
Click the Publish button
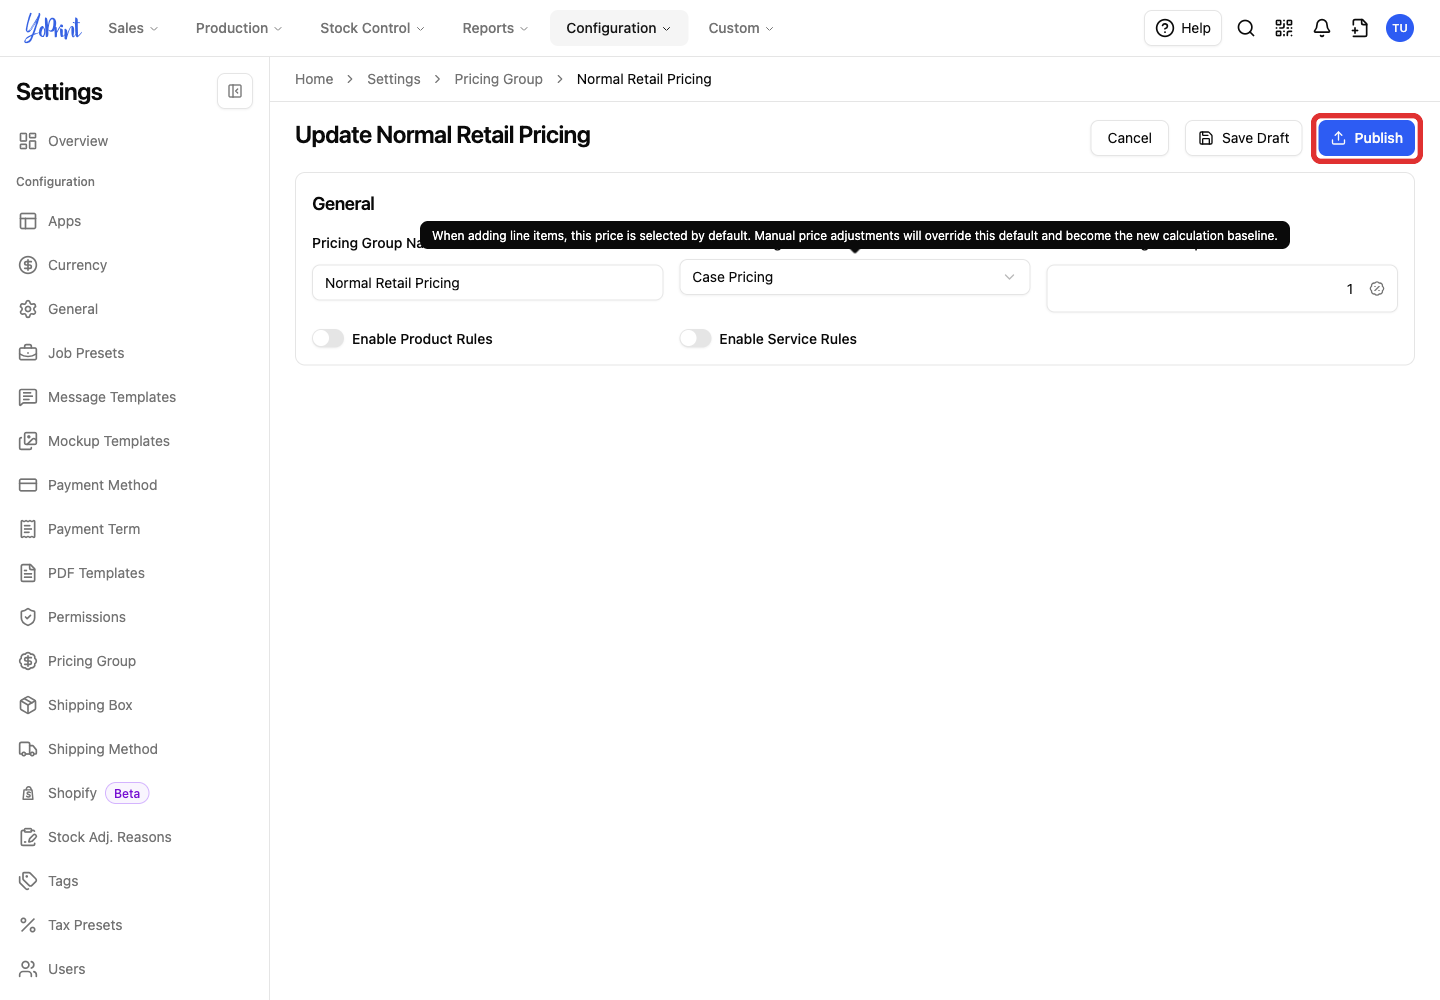tap(1367, 138)
